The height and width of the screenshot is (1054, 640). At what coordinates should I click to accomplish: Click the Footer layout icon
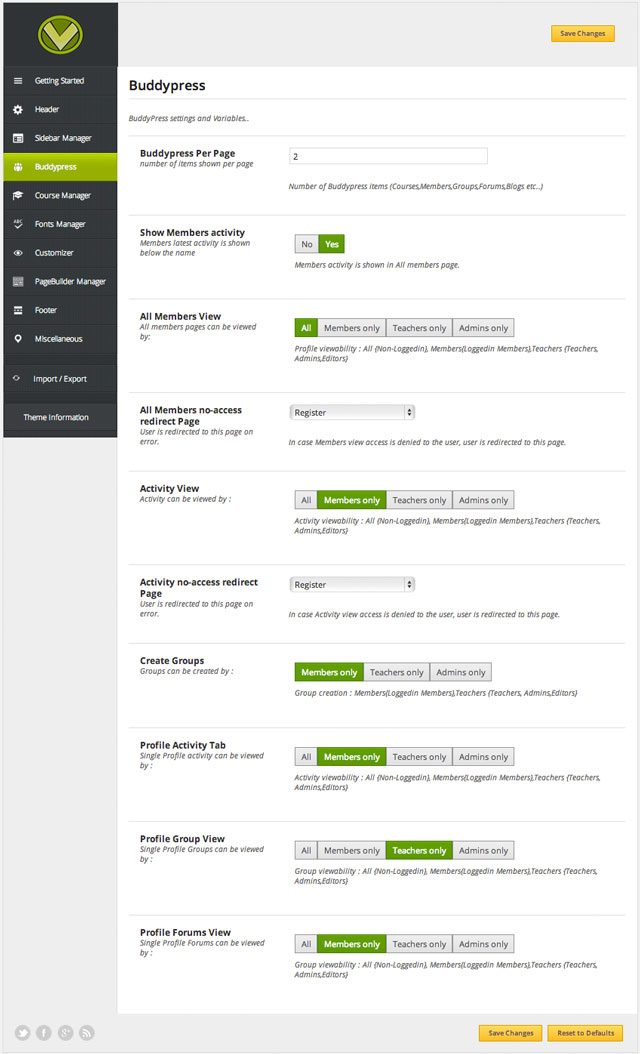pos(18,310)
